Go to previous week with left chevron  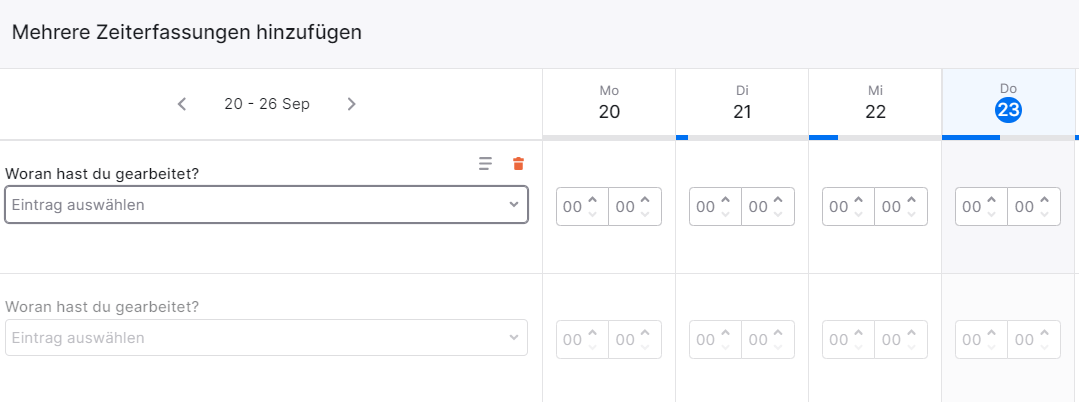point(182,104)
